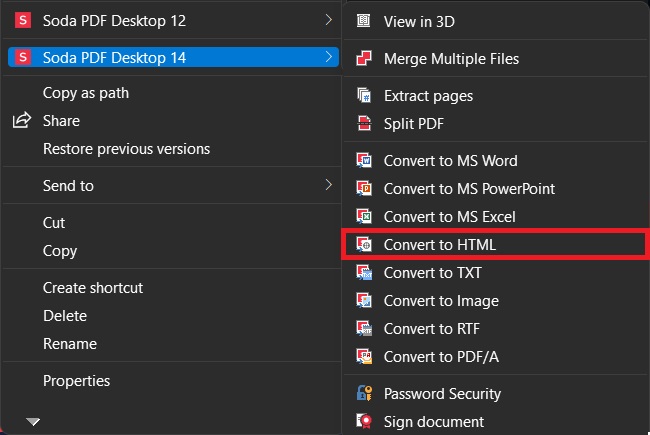Viewport: 650px width, 435px height.
Task: Click the Convert to Image icon
Action: (x=364, y=301)
